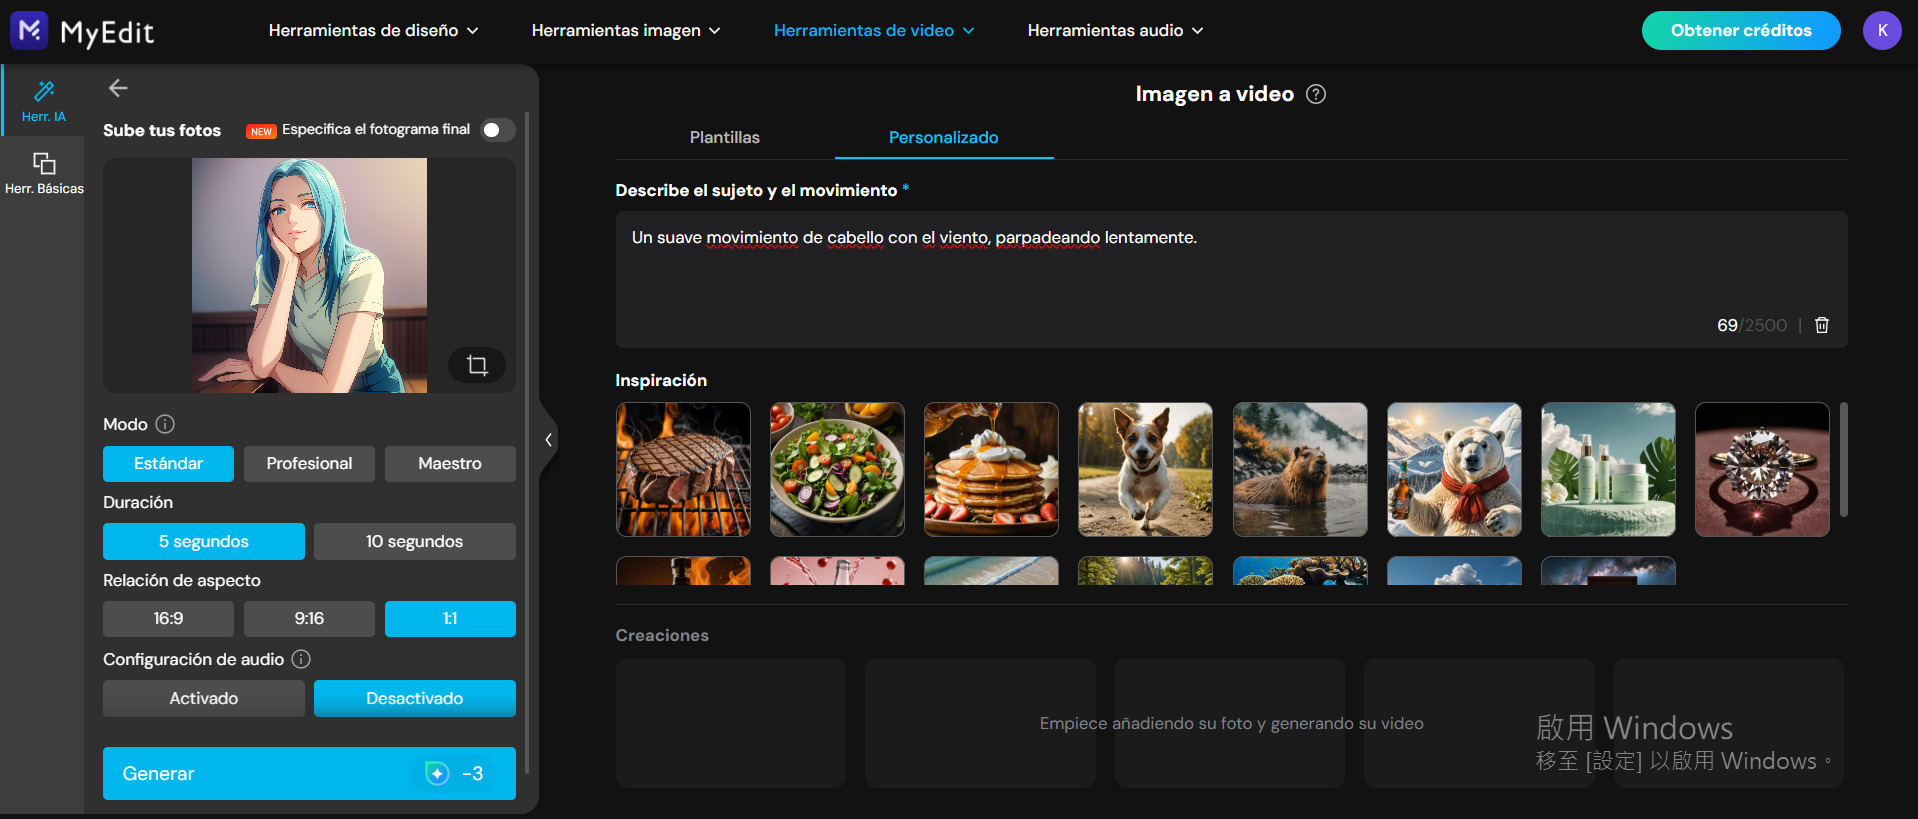The width and height of the screenshot is (1918, 819).
Task: Open the user account avatar K
Action: click(1882, 31)
